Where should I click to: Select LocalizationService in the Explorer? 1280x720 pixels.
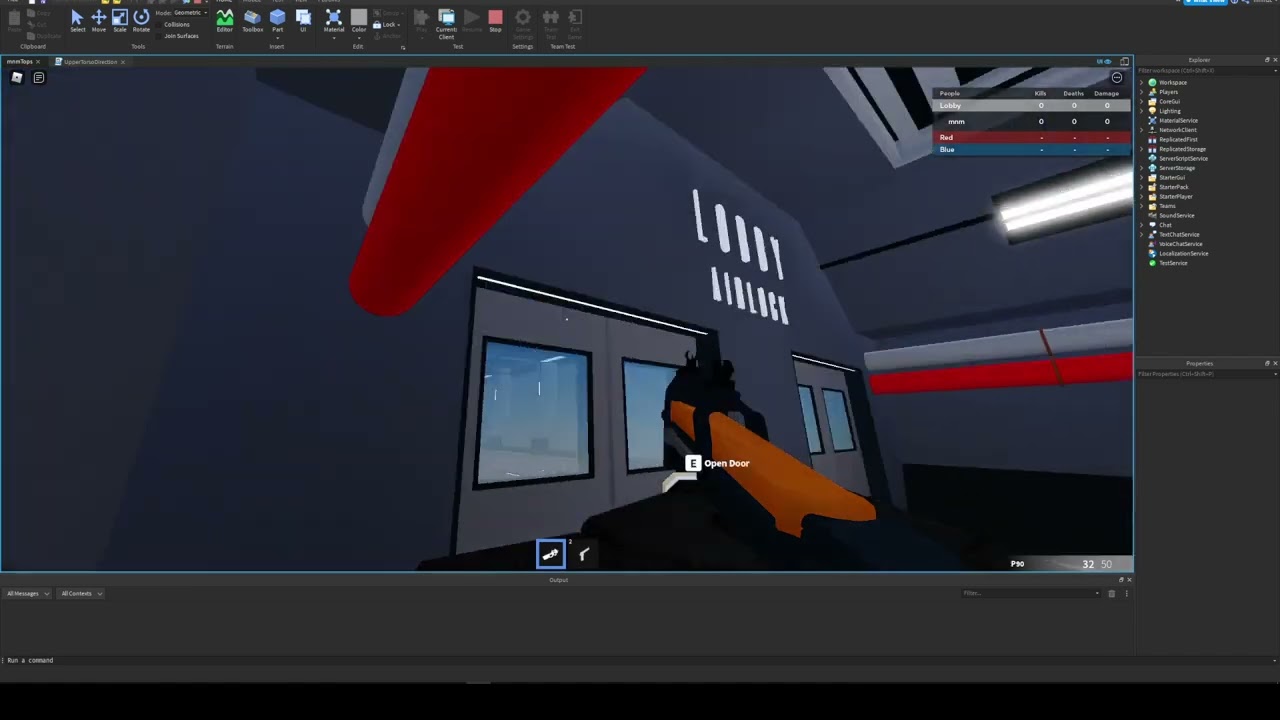[1184, 253]
